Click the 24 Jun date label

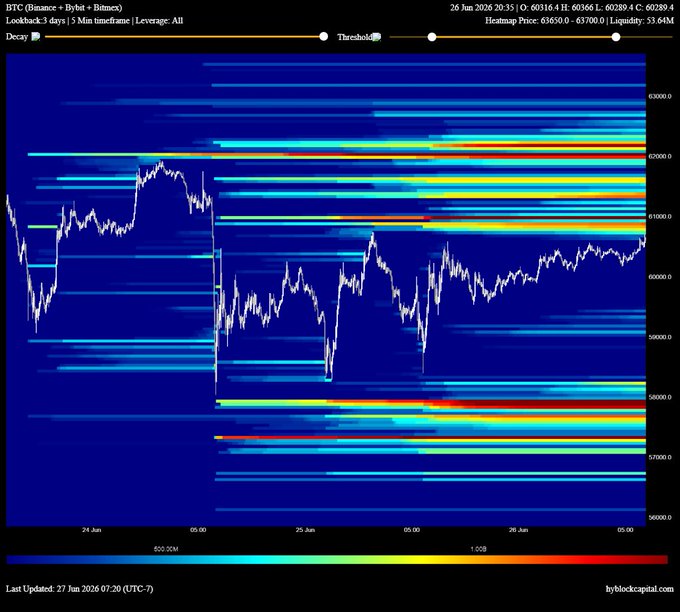(x=92, y=530)
